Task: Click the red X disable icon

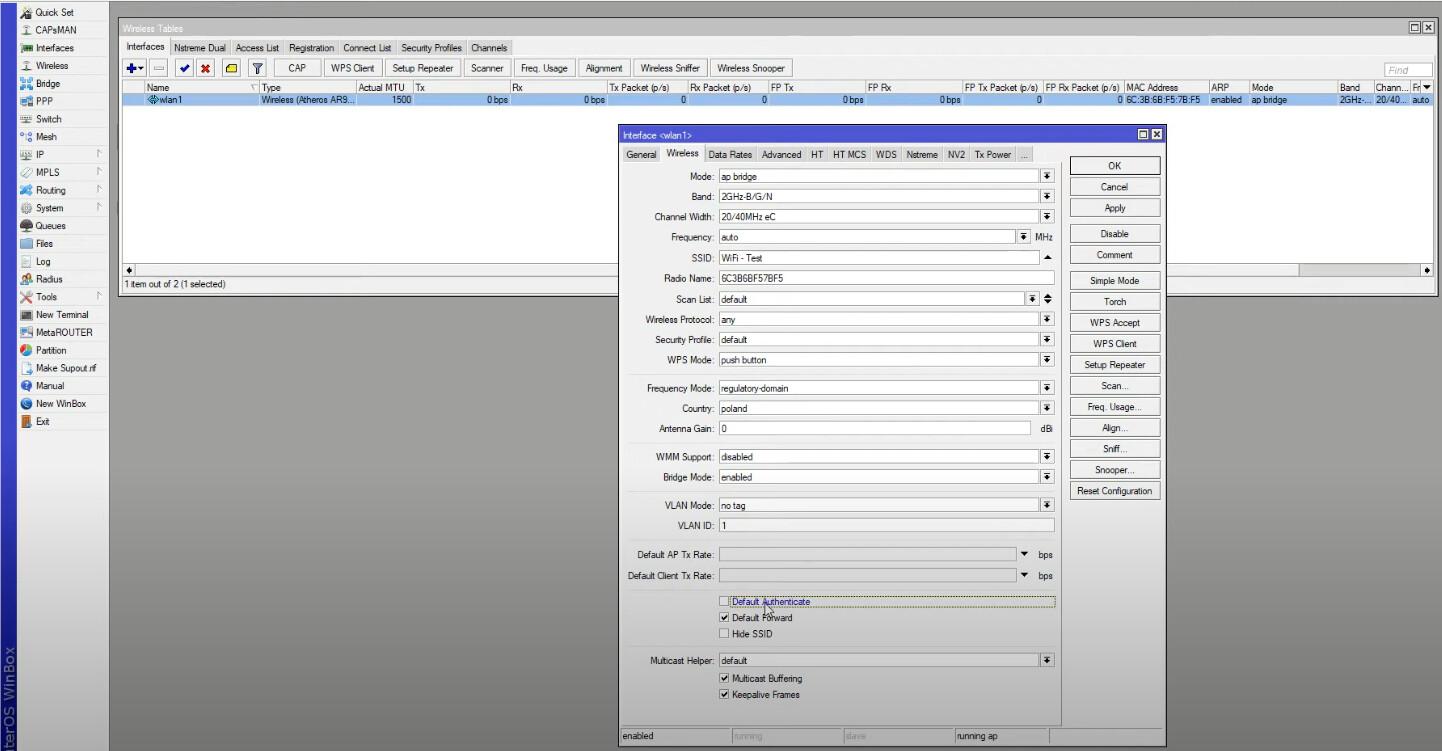Action: 205,68
